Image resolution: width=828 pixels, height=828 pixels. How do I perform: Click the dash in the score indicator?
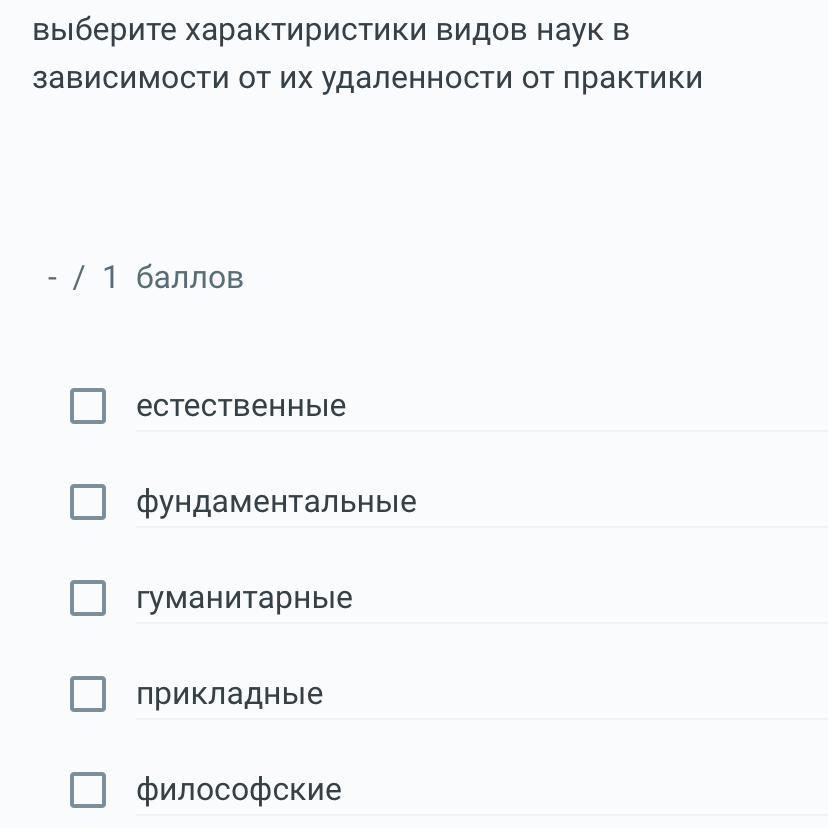coord(52,278)
